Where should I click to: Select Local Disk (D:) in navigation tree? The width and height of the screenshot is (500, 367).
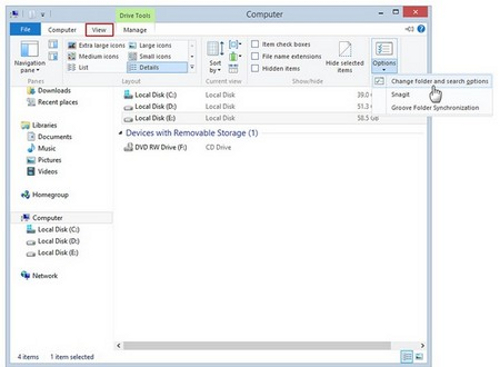pyautogui.click(x=53, y=241)
